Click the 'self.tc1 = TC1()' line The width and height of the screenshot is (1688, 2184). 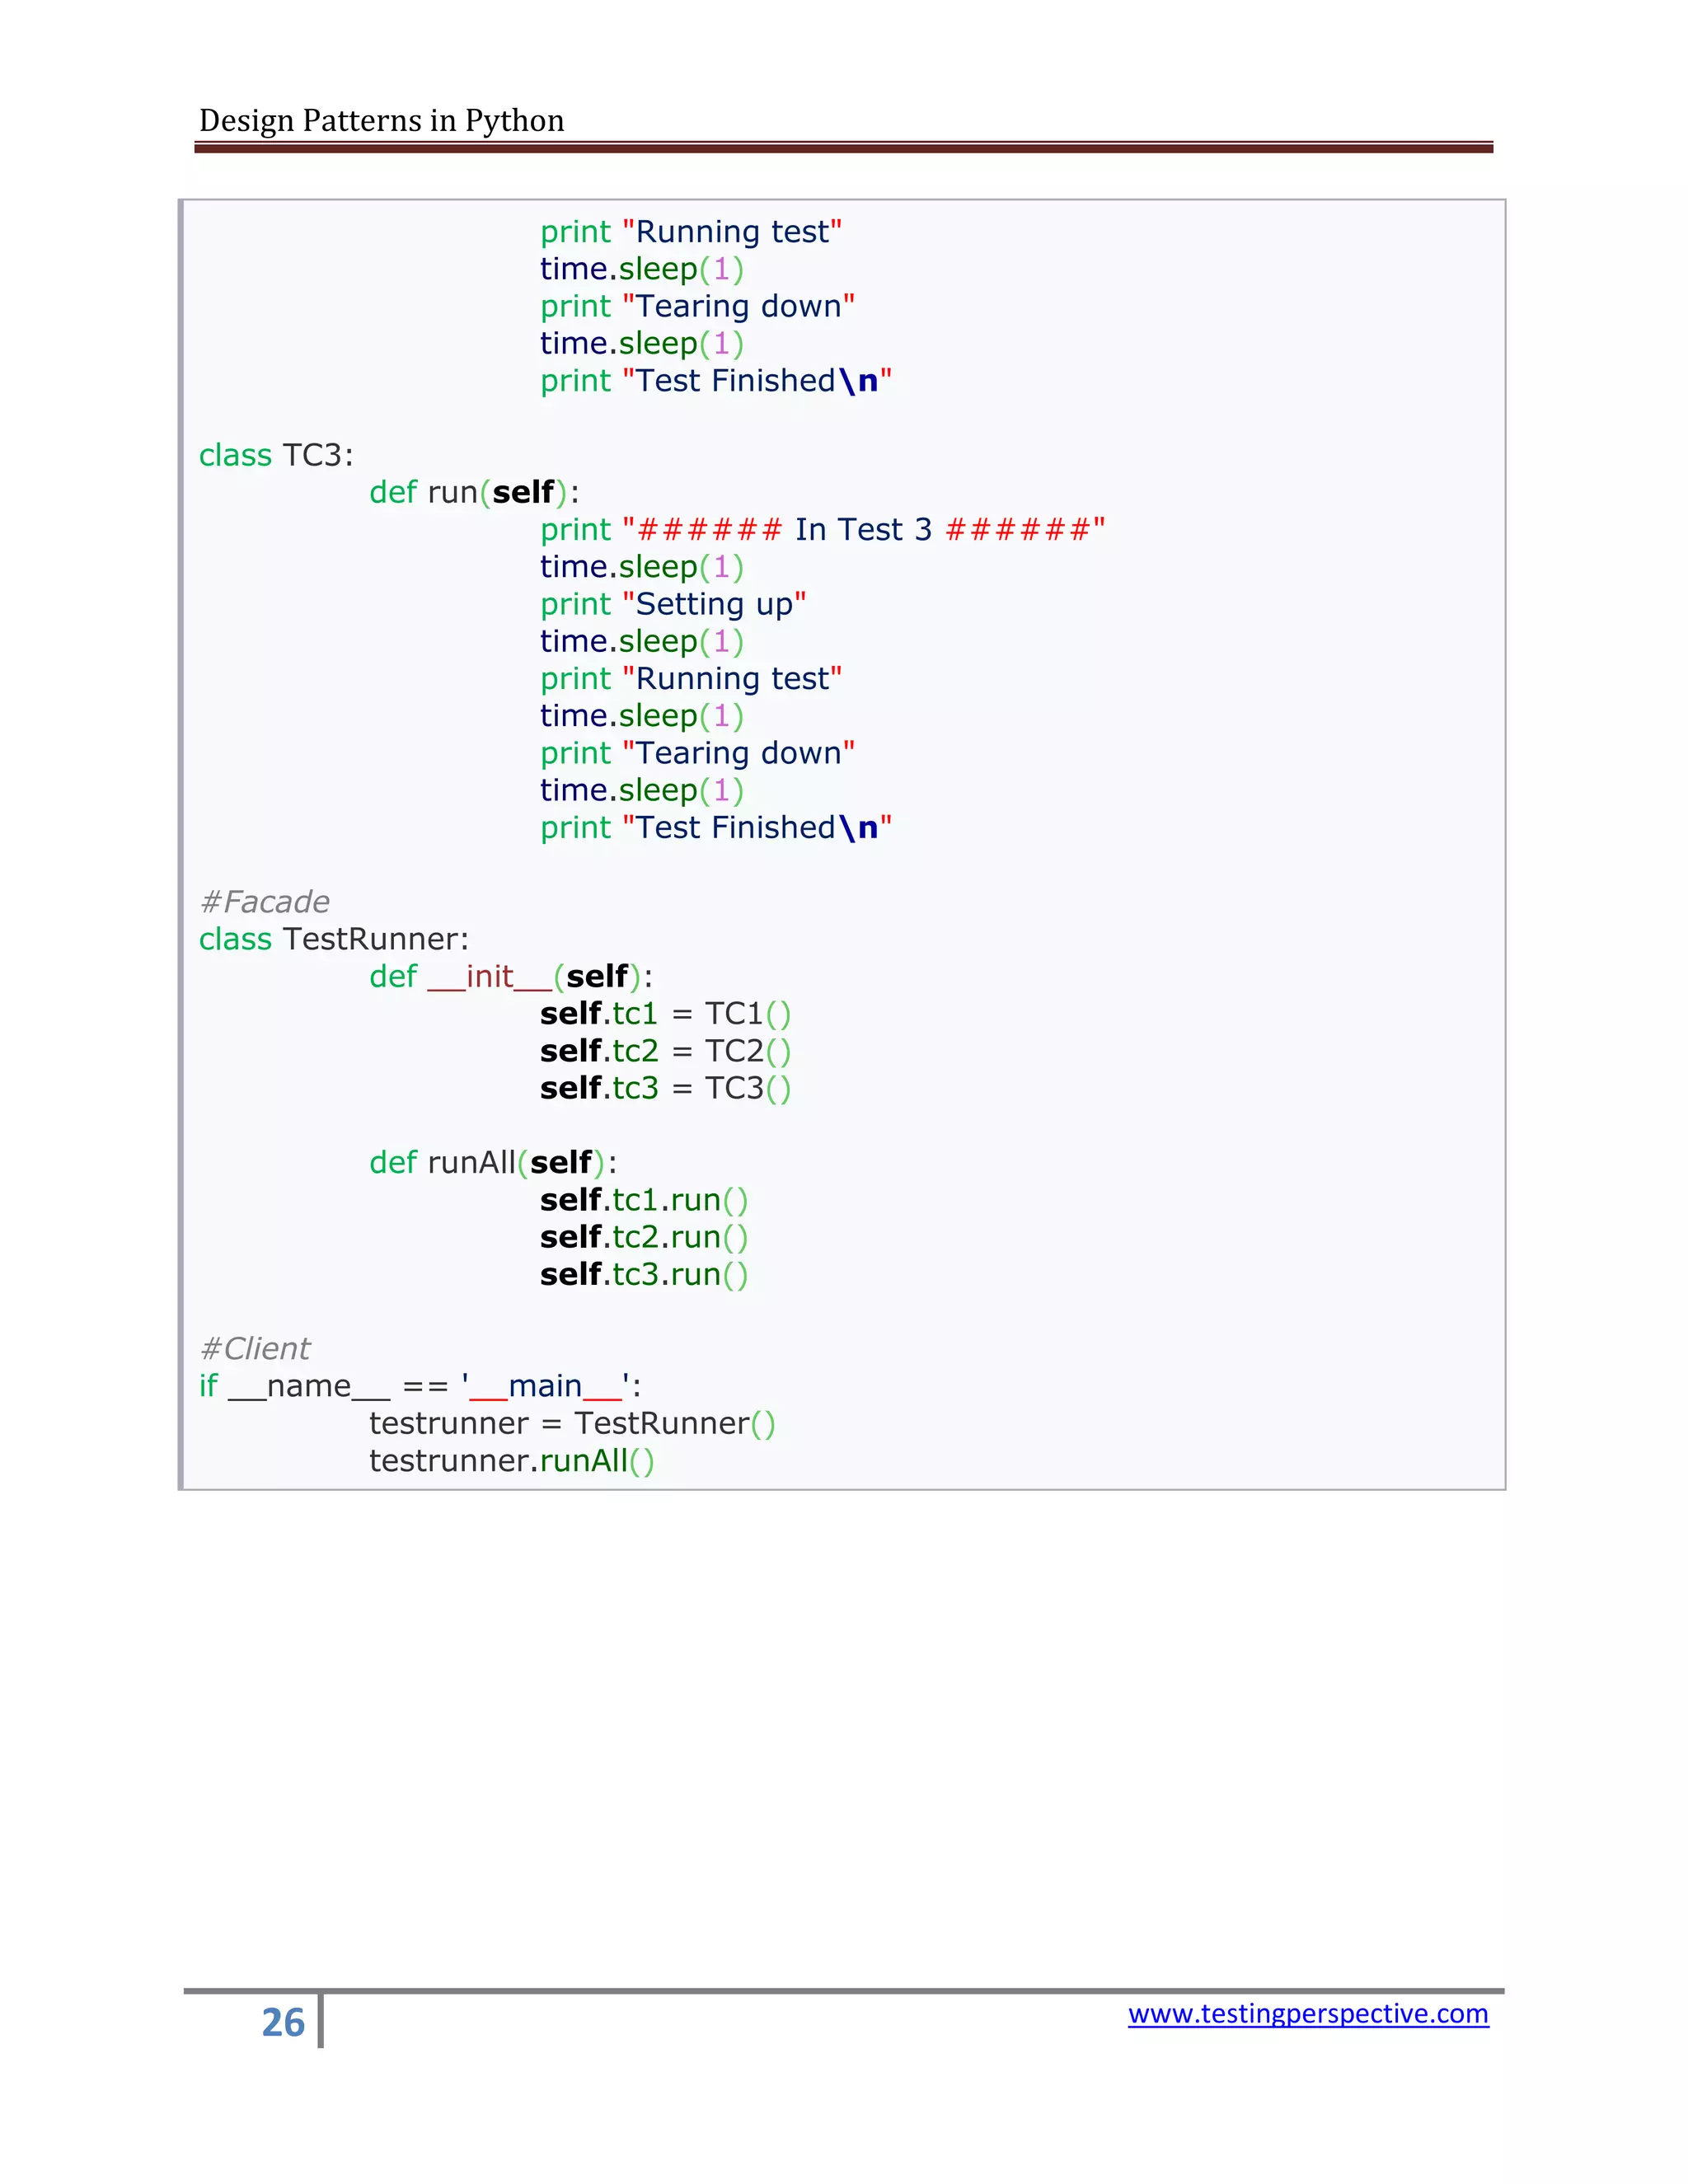[666, 1014]
